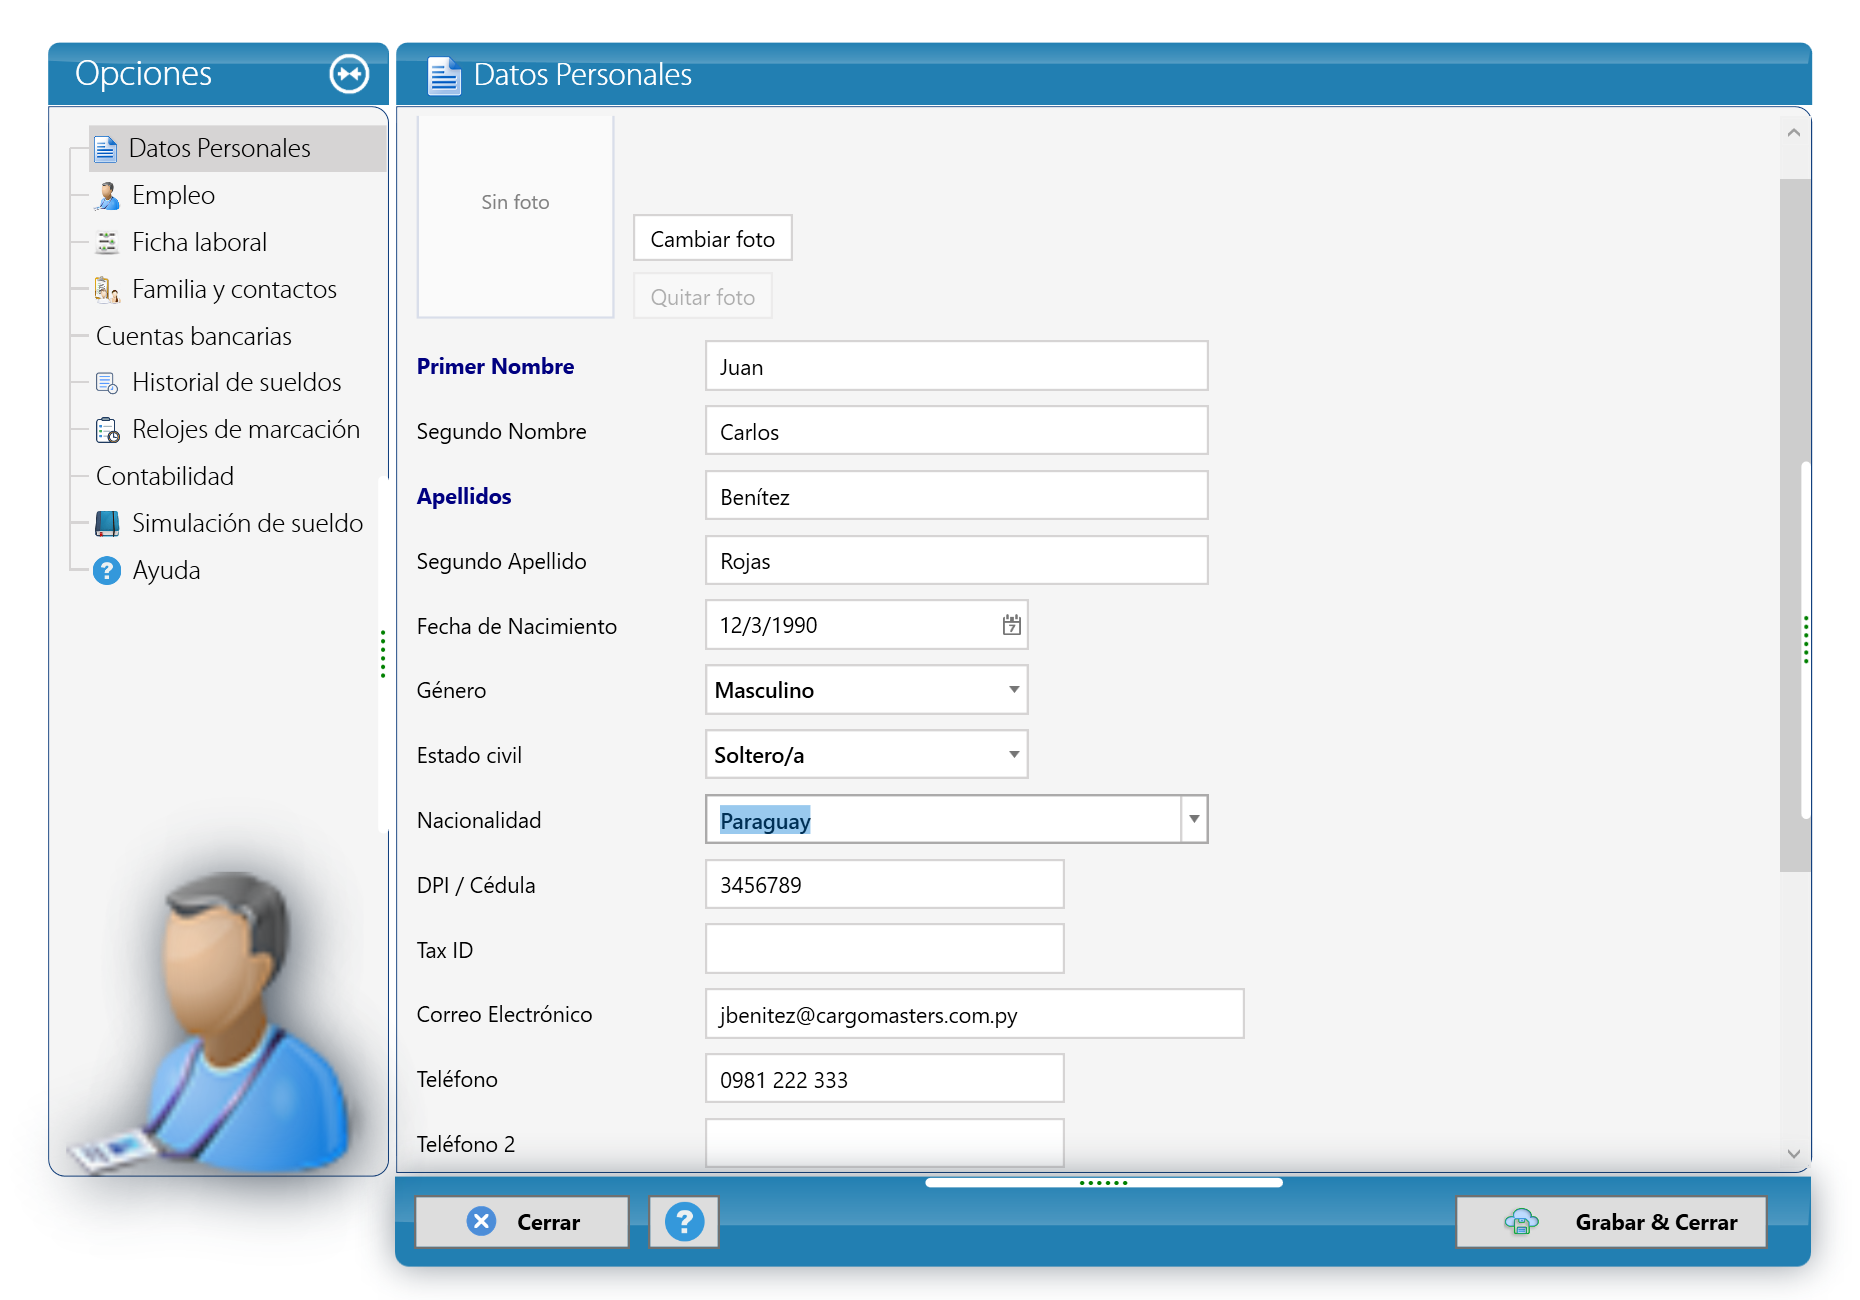1860x1300 pixels.
Task: Select Ficha laboral in the options tree
Action: click(200, 243)
